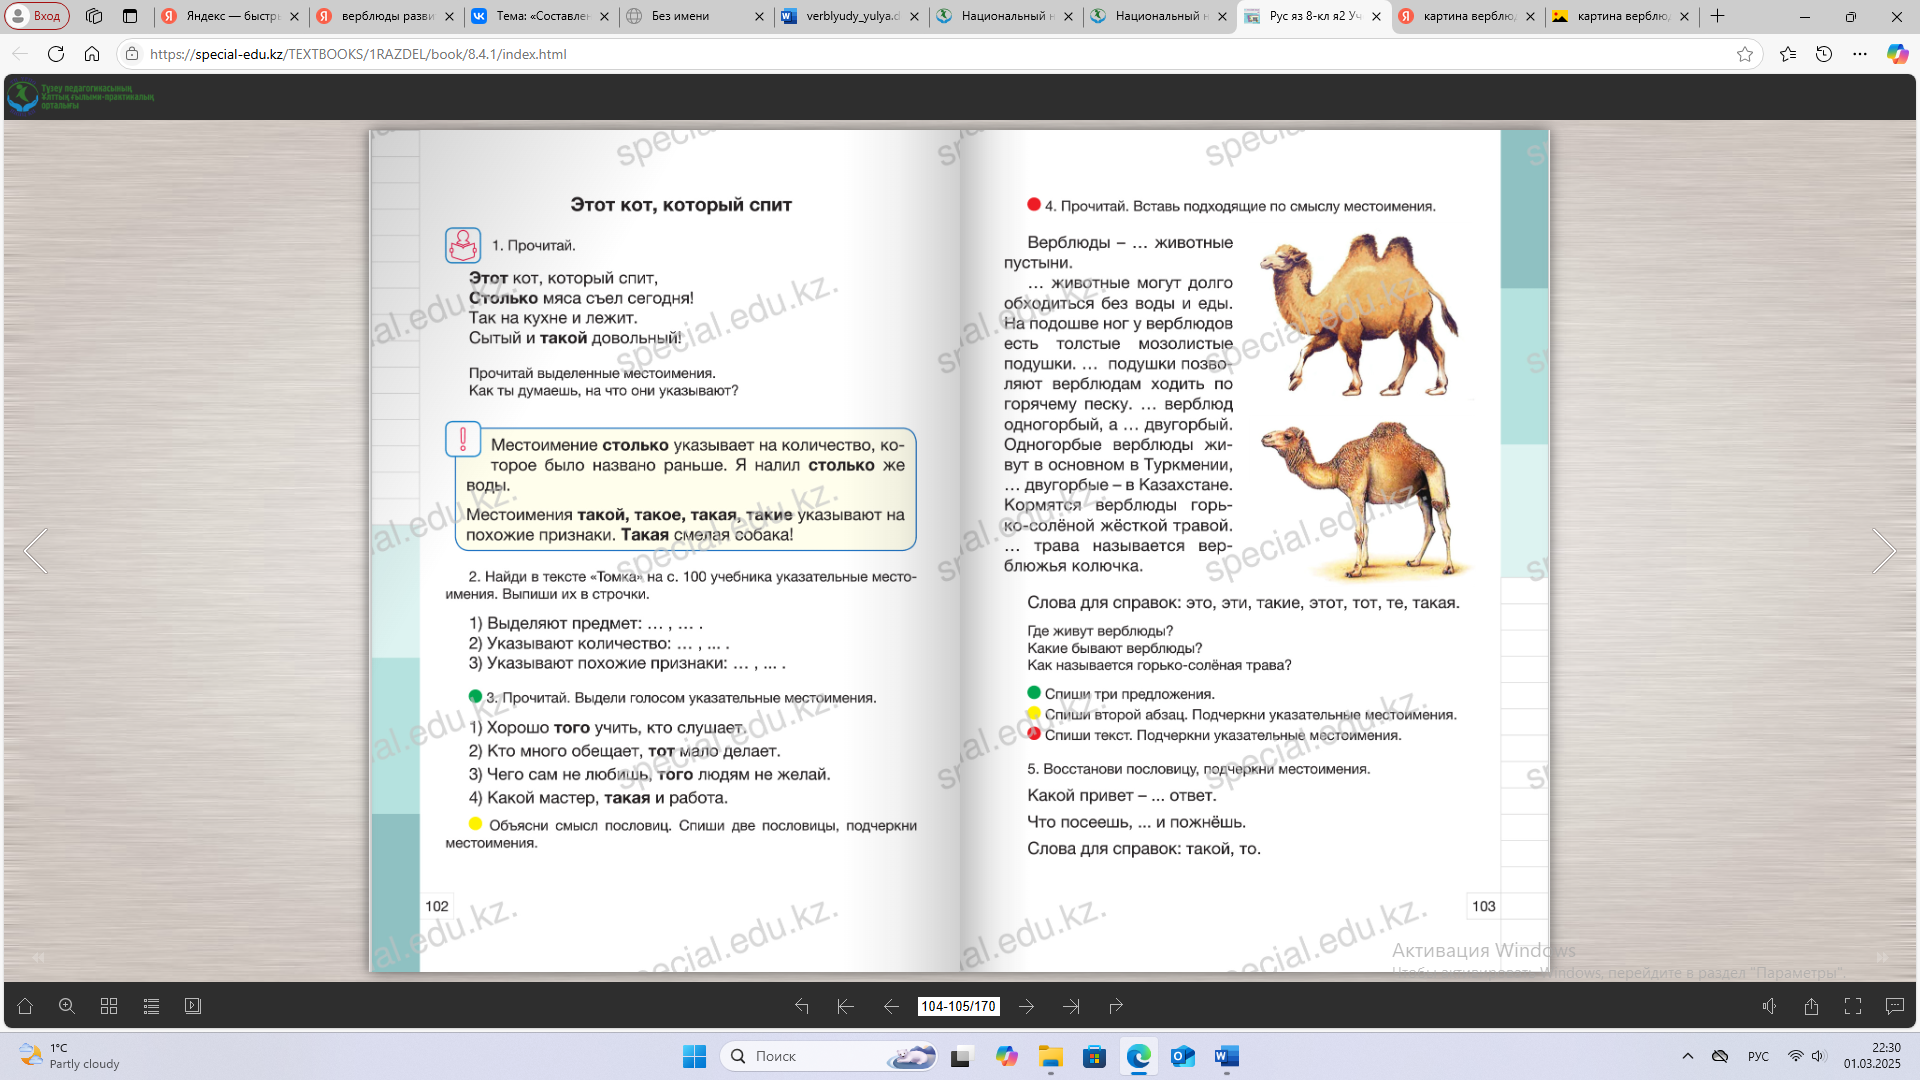Open the workspaces icon
This screenshot has height=1080, width=1920.
pyautogui.click(x=94, y=16)
